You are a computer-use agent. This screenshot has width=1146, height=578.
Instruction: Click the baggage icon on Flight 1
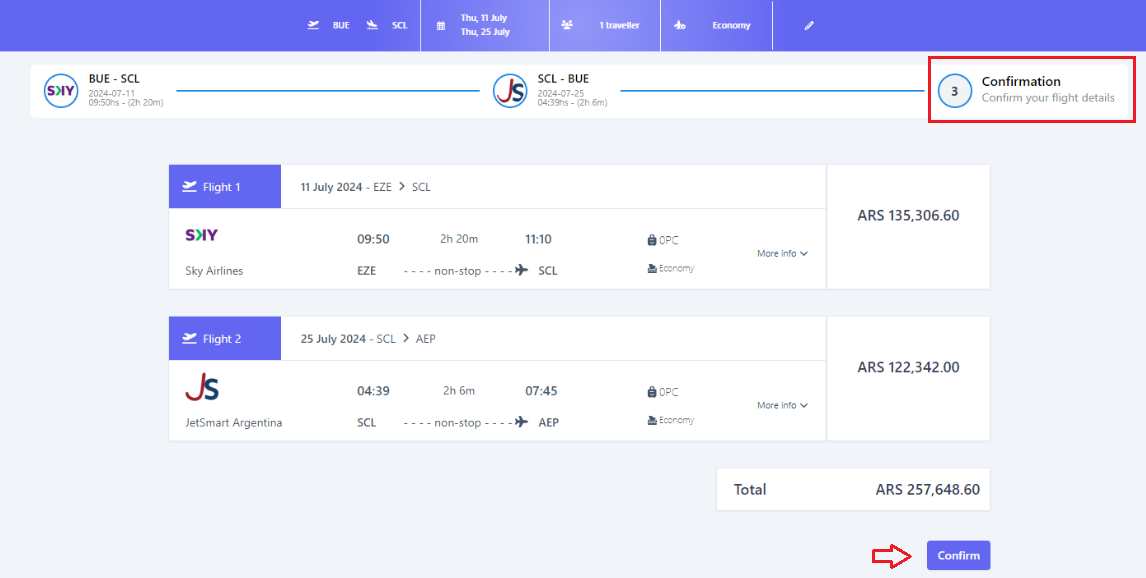tap(652, 240)
